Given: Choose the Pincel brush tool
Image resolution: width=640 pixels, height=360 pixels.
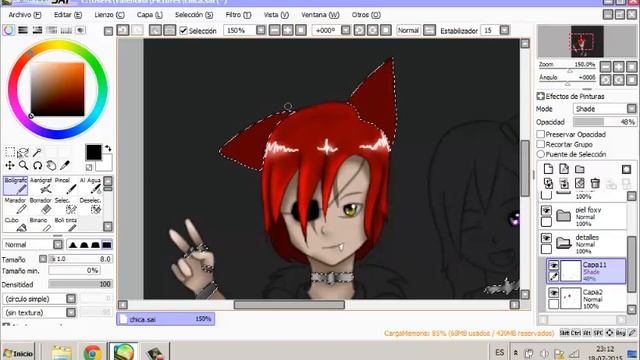Looking at the screenshot, I should [x=65, y=185].
